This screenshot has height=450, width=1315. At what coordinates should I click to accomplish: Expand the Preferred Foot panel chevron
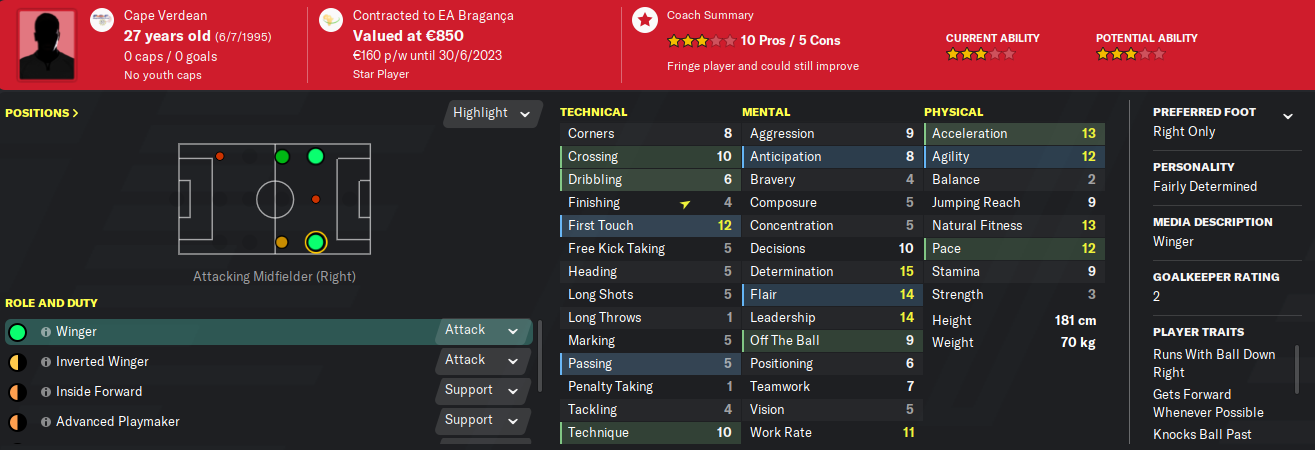[x=1288, y=116]
